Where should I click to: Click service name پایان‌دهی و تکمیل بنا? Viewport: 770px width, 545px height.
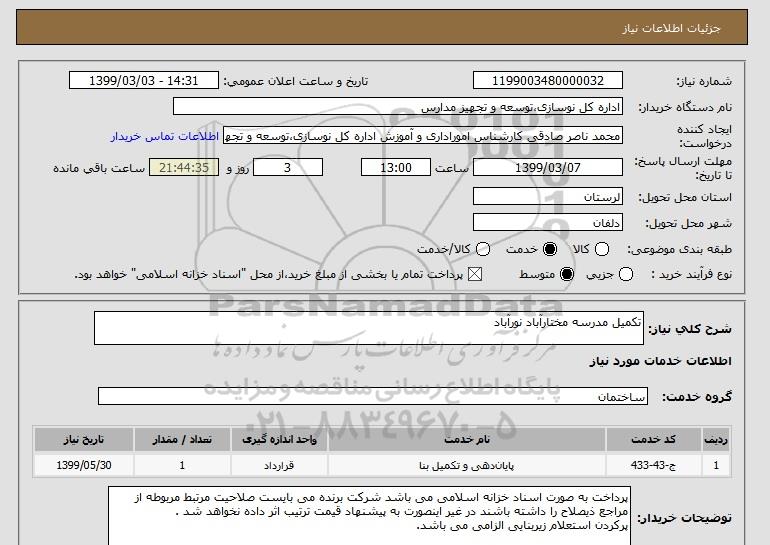(467, 465)
